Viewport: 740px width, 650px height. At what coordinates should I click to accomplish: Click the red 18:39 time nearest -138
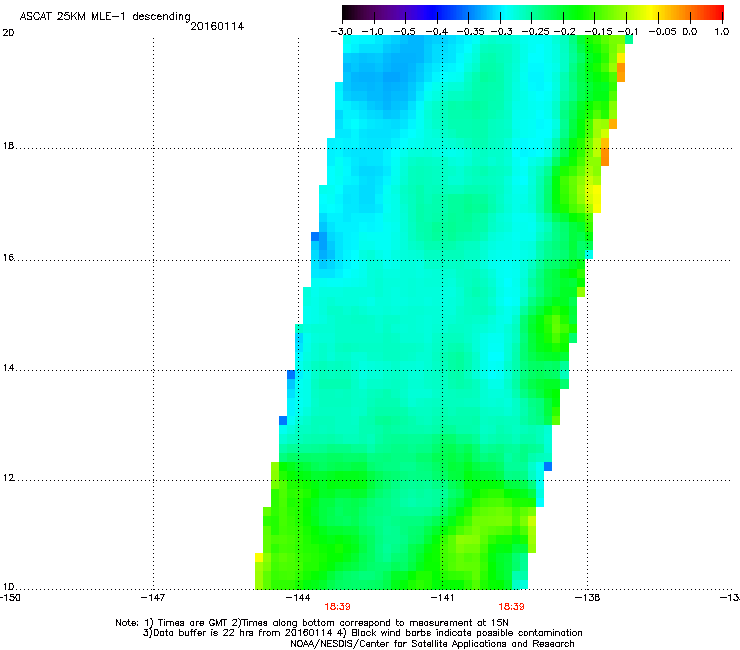[x=512, y=607]
